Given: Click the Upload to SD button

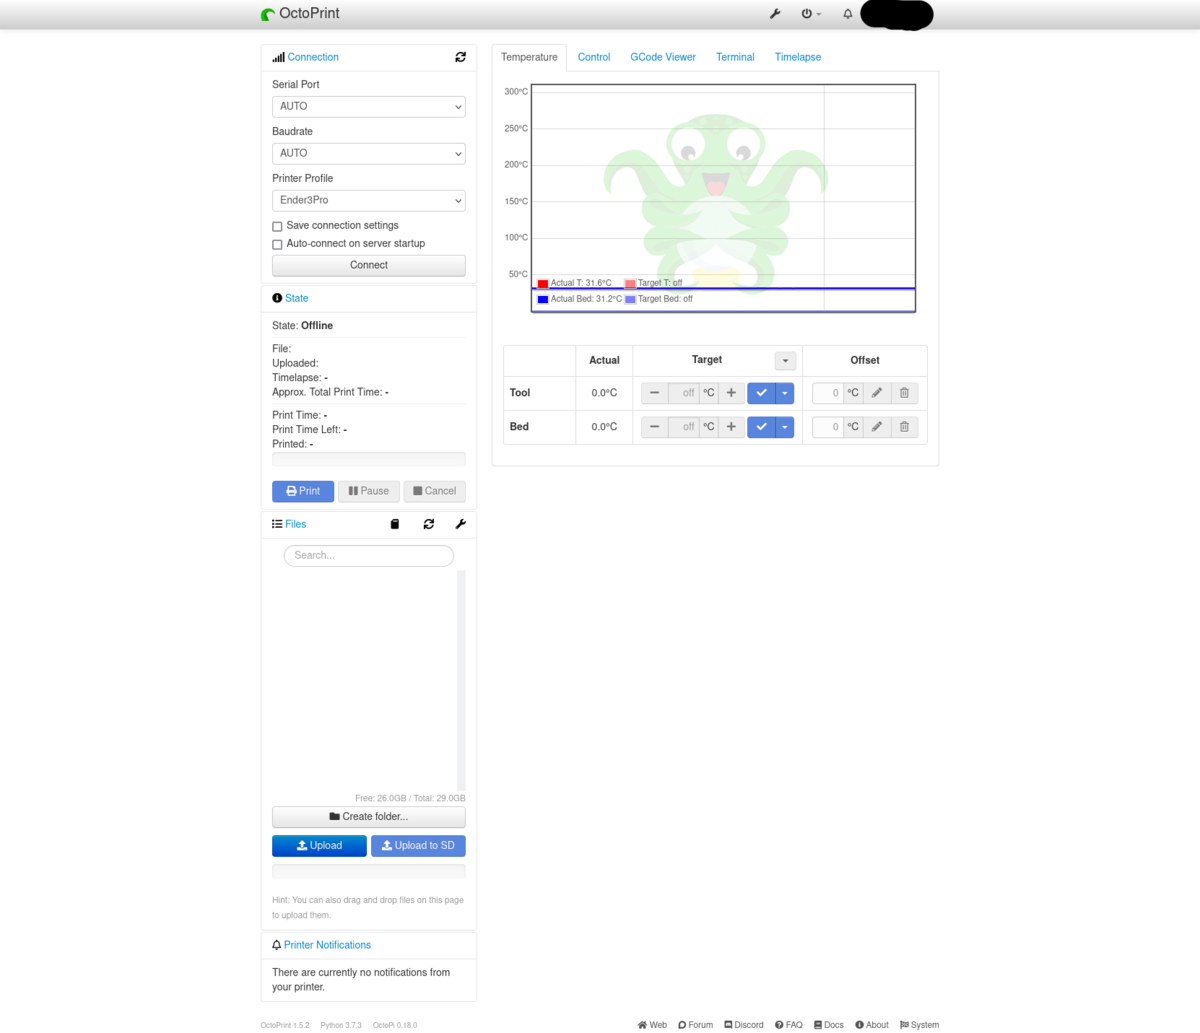Looking at the screenshot, I should coord(418,846).
